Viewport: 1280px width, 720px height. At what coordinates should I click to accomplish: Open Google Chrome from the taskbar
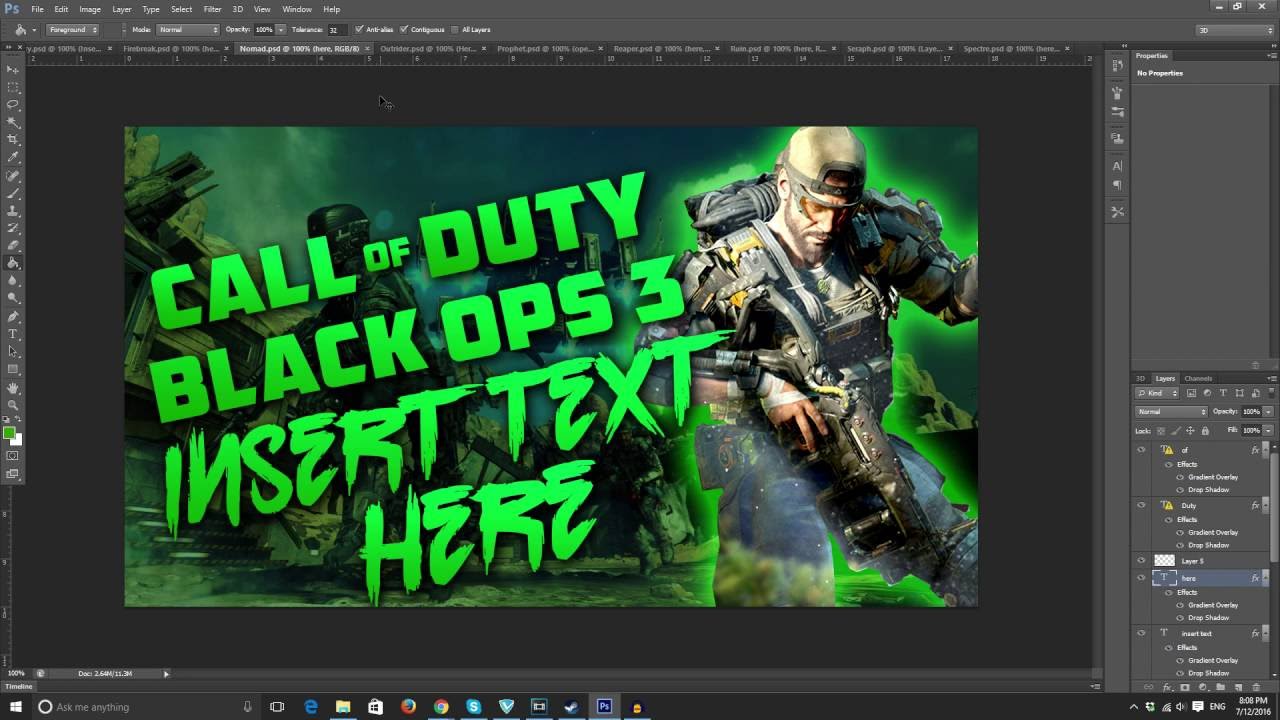(441, 707)
